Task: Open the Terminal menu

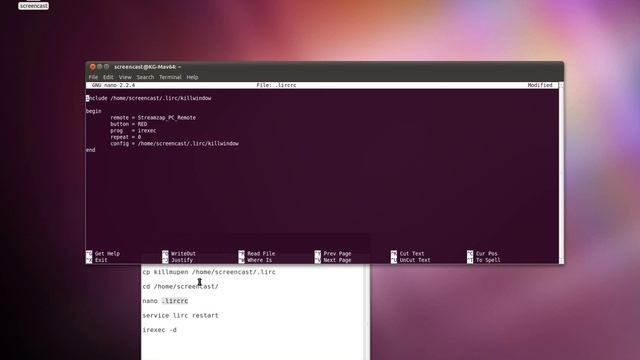Action: [170, 77]
